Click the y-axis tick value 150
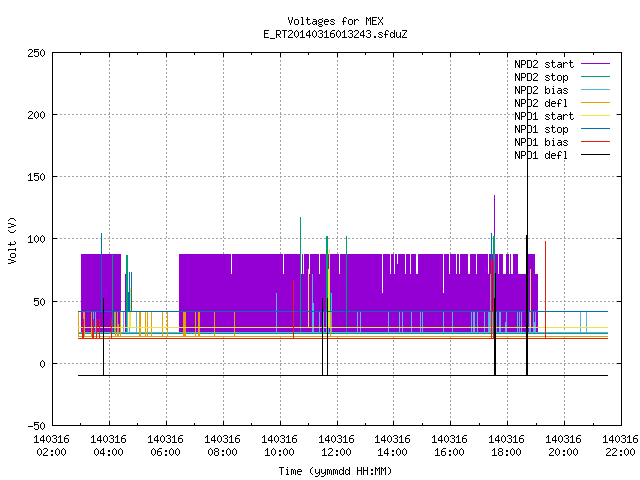The height and width of the screenshot is (480, 640). pos(36,177)
